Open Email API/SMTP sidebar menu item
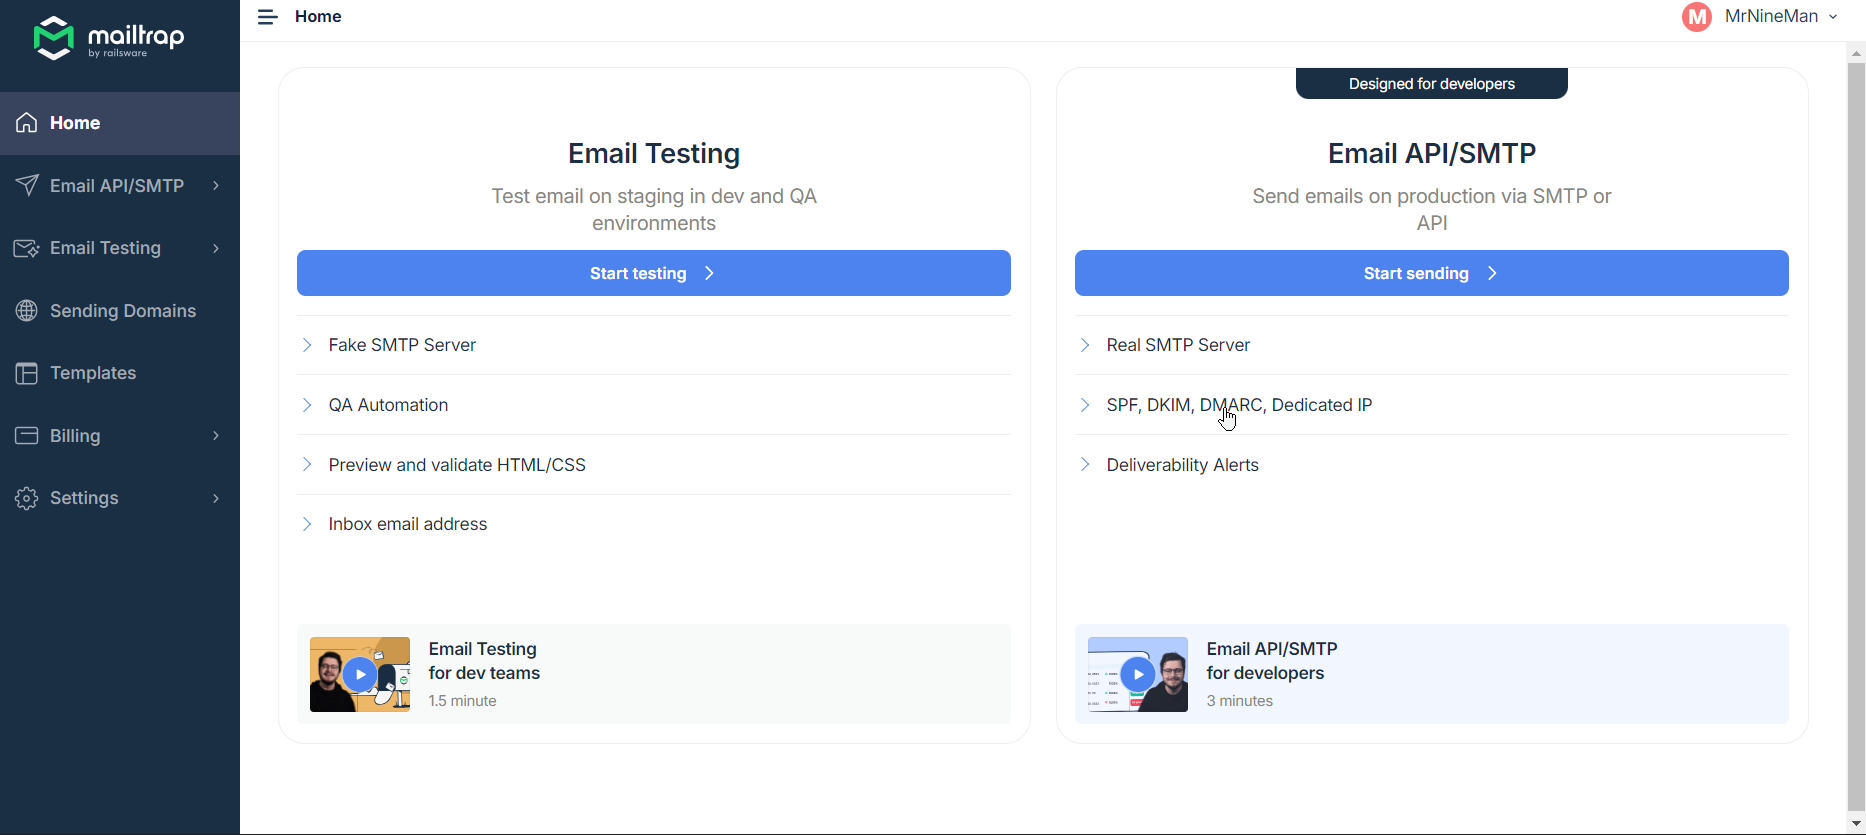Viewport: 1866px width, 835px height. point(120,185)
